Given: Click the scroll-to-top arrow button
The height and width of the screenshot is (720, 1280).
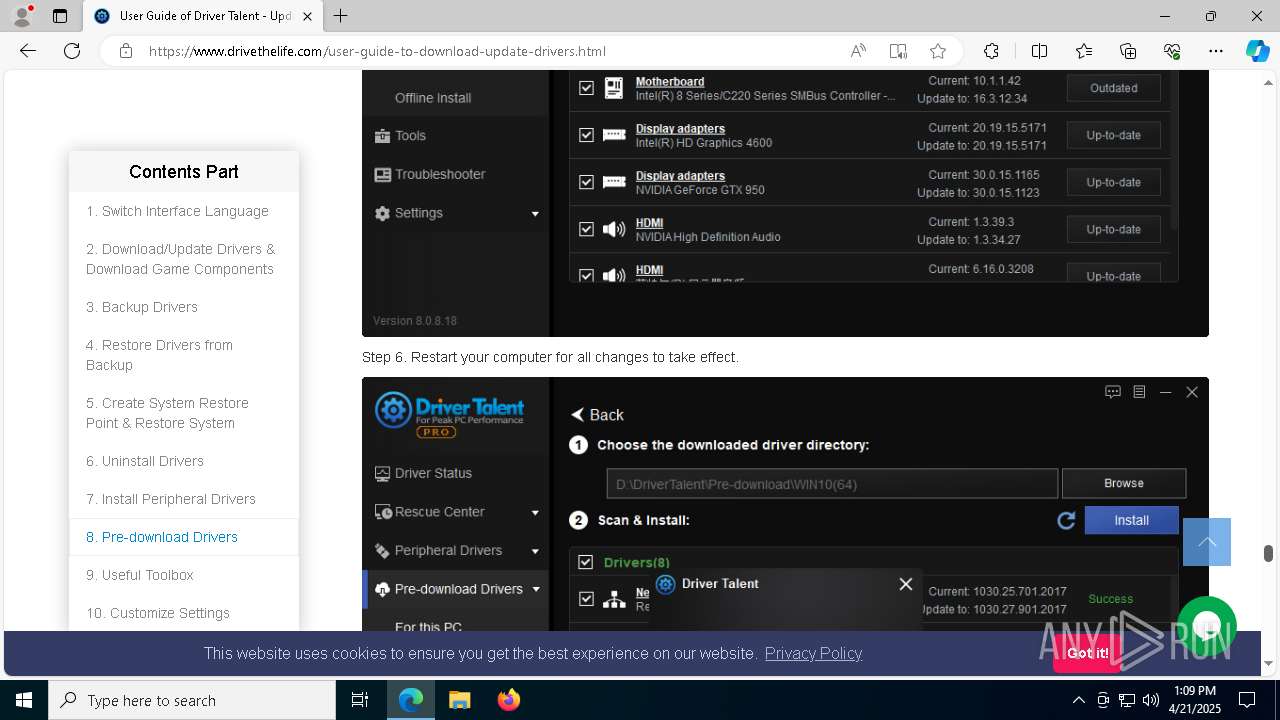Looking at the screenshot, I should (1207, 542).
